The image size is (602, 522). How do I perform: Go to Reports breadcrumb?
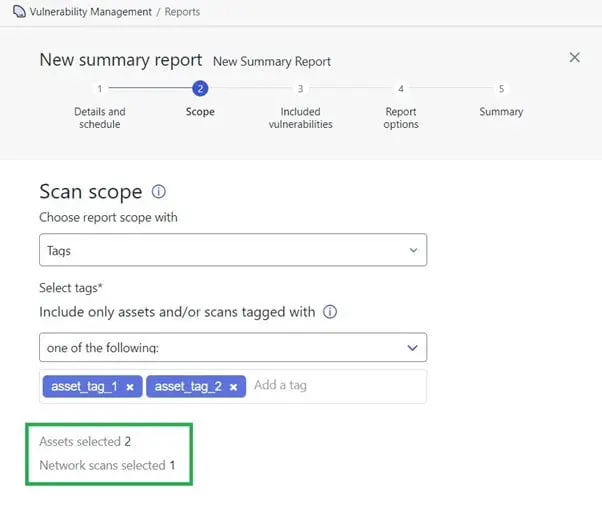[x=182, y=12]
